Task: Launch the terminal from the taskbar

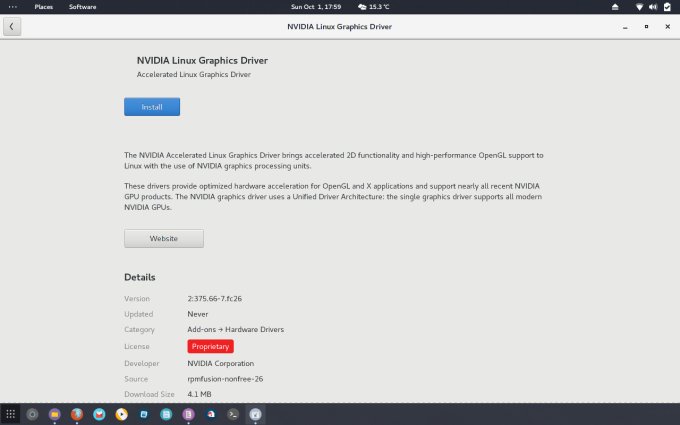Action: [233, 414]
